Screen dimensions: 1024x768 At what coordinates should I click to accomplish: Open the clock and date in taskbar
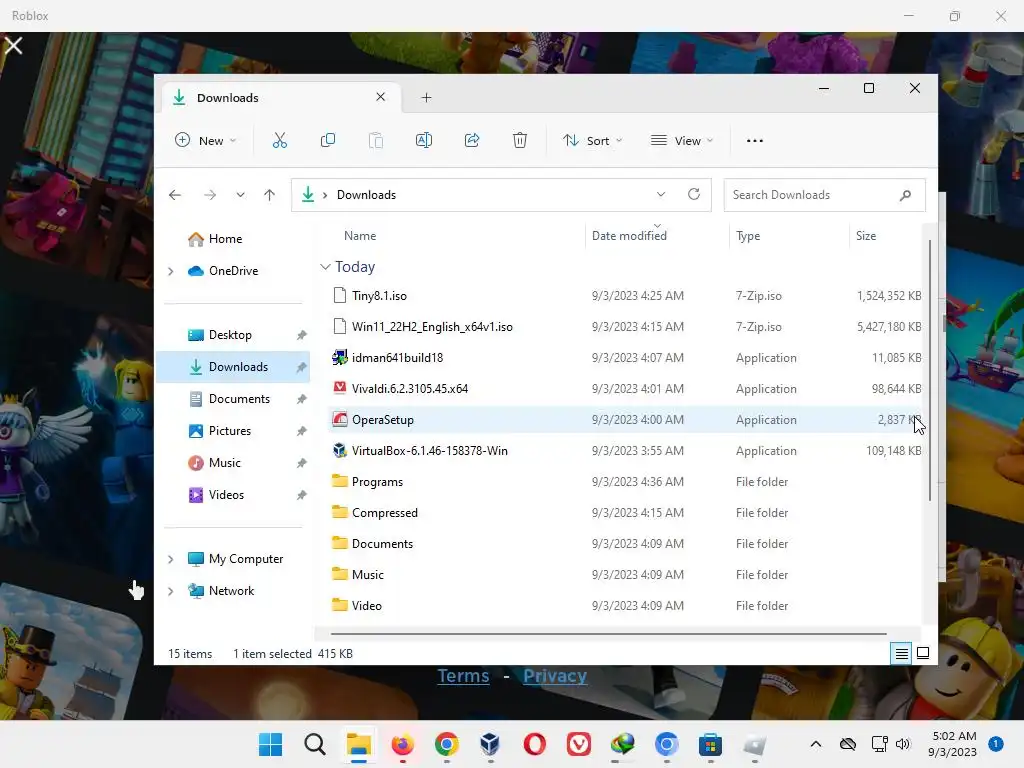[953, 744]
